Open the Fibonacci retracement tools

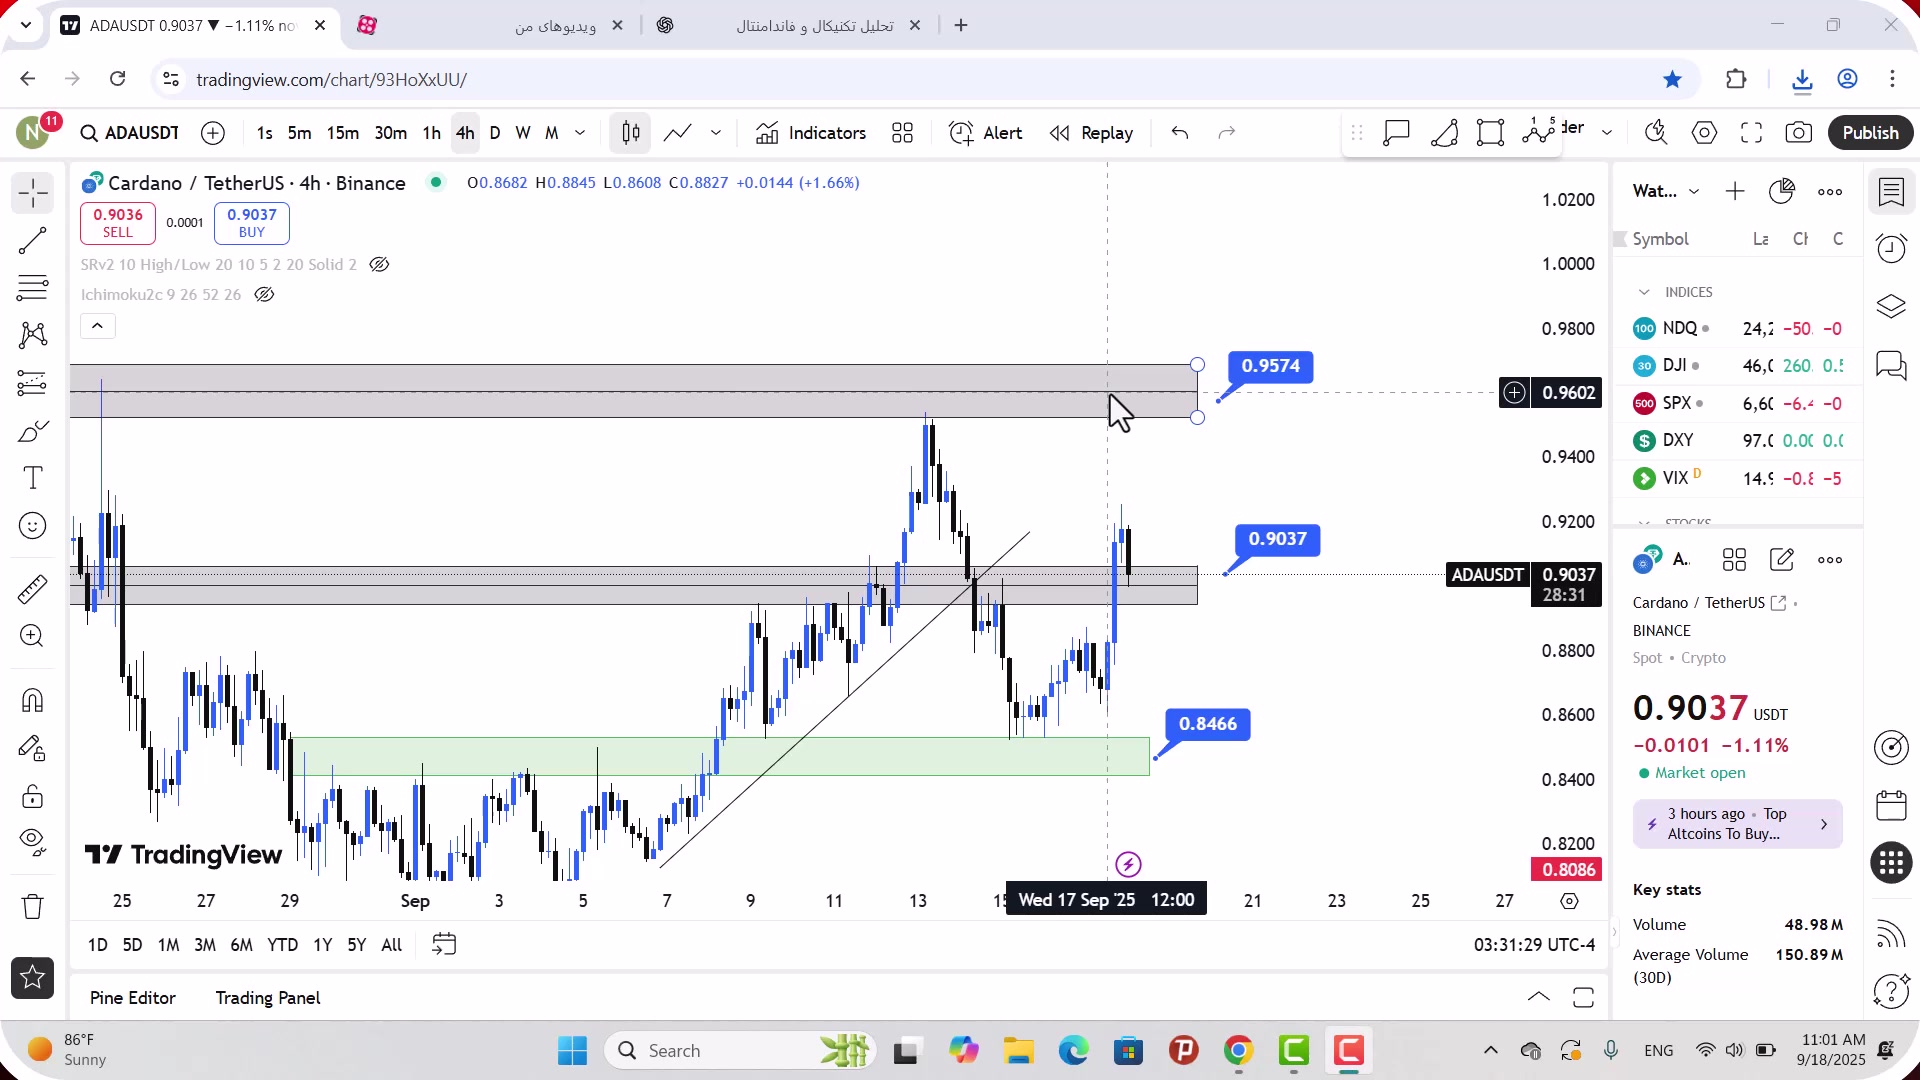coord(32,288)
